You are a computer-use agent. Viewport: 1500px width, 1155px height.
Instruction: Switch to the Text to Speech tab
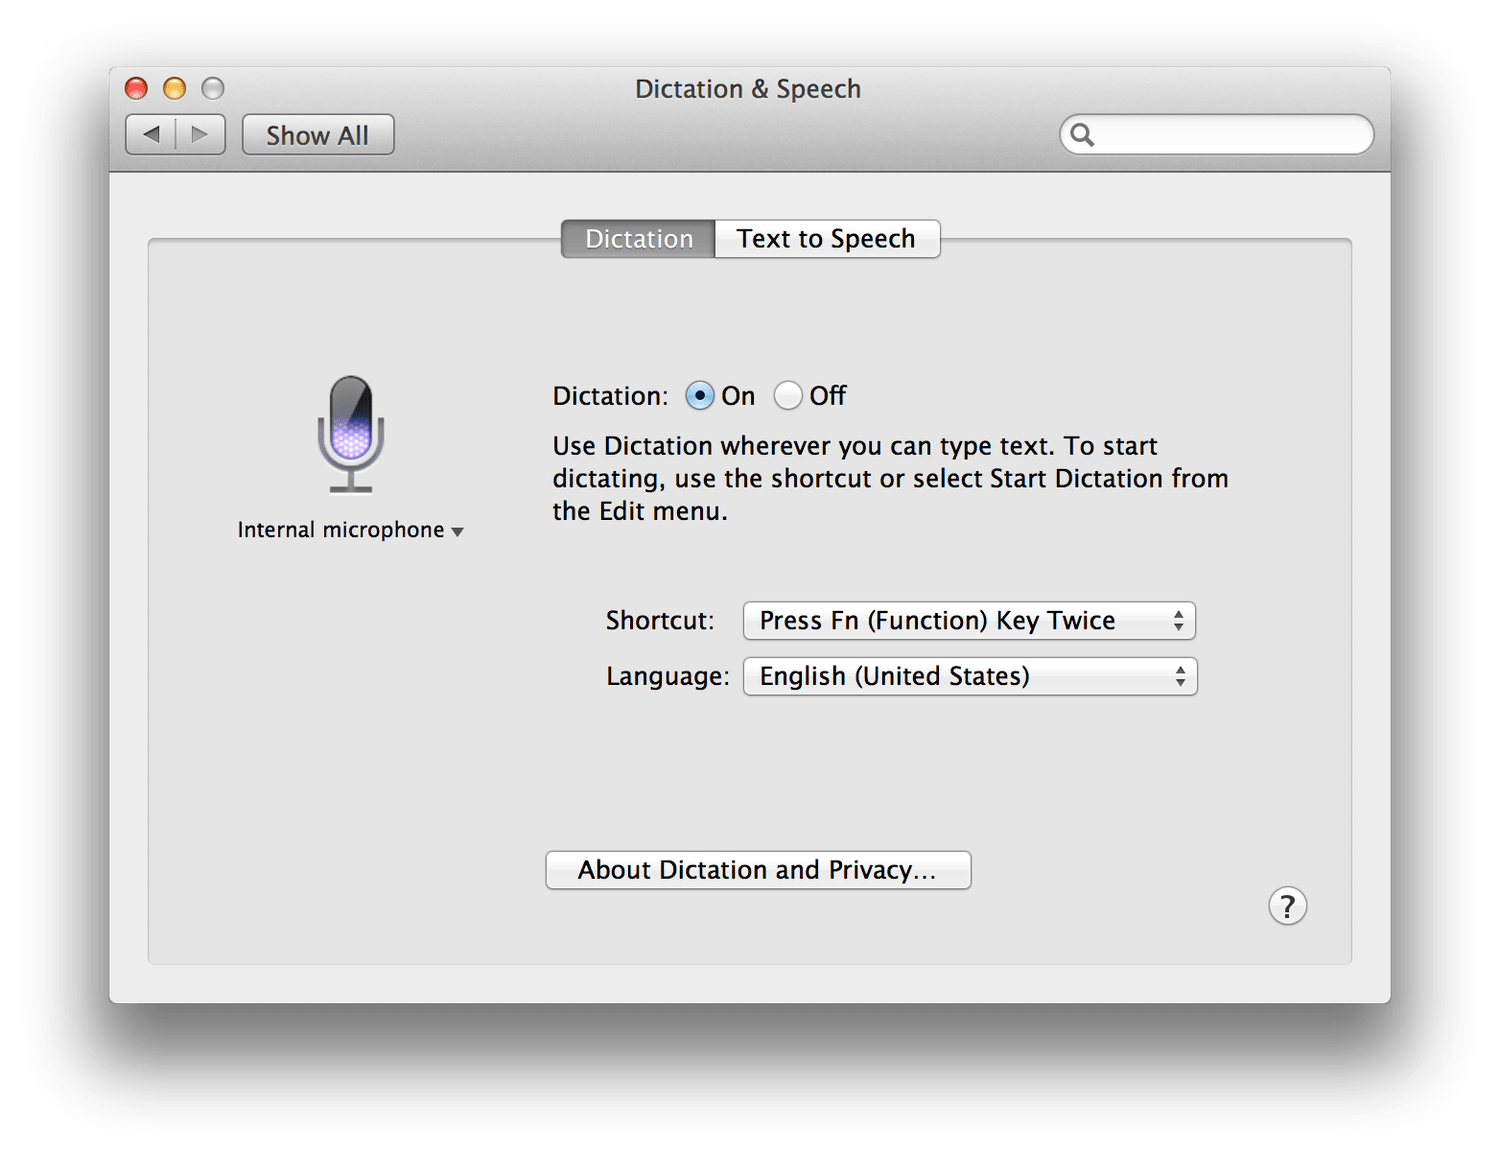tap(826, 239)
